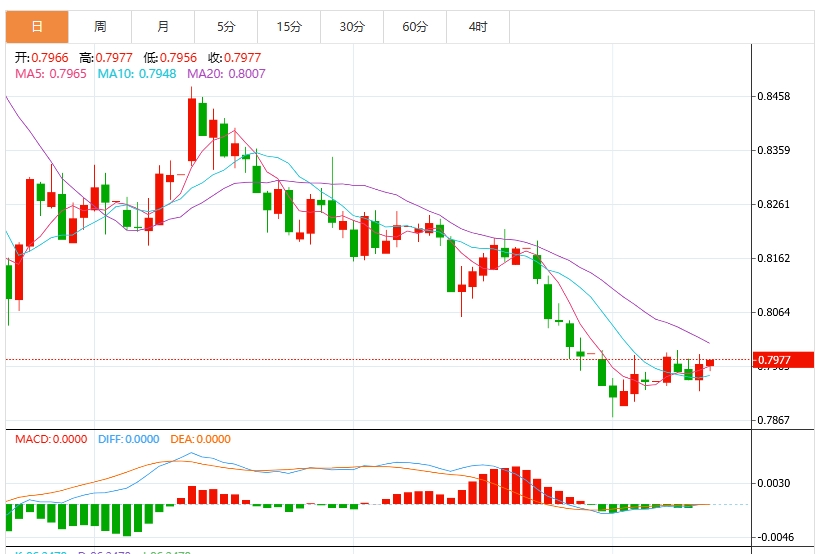Click the 高:0.7977 high price value
Viewport: 822px width, 554px height.
[x=106, y=58]
